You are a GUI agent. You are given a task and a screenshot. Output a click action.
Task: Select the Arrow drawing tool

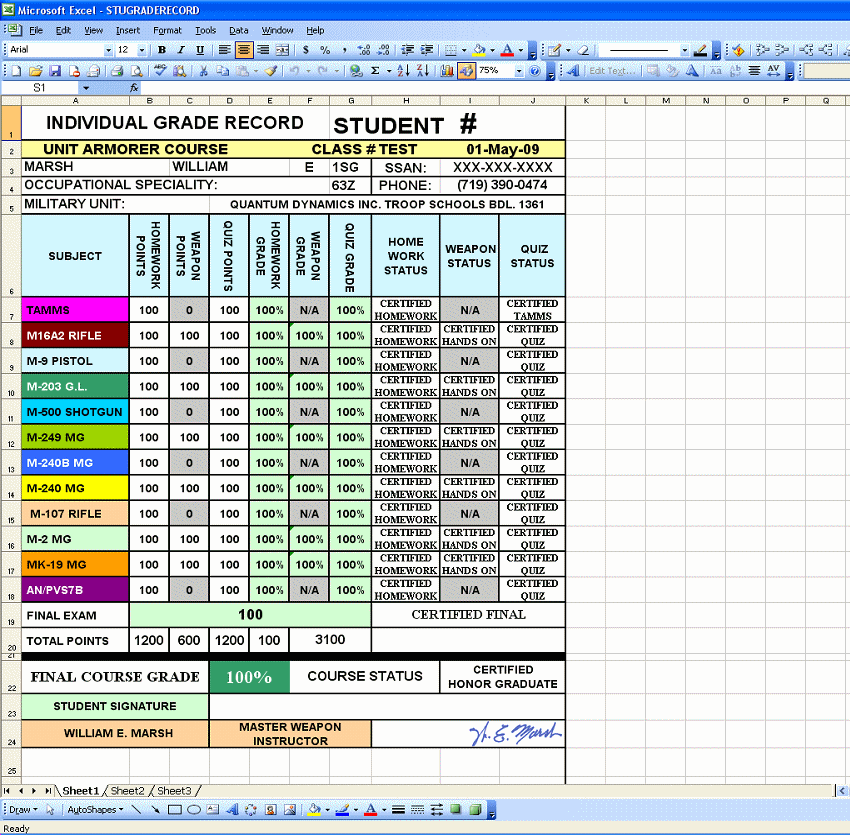point(155,810)
